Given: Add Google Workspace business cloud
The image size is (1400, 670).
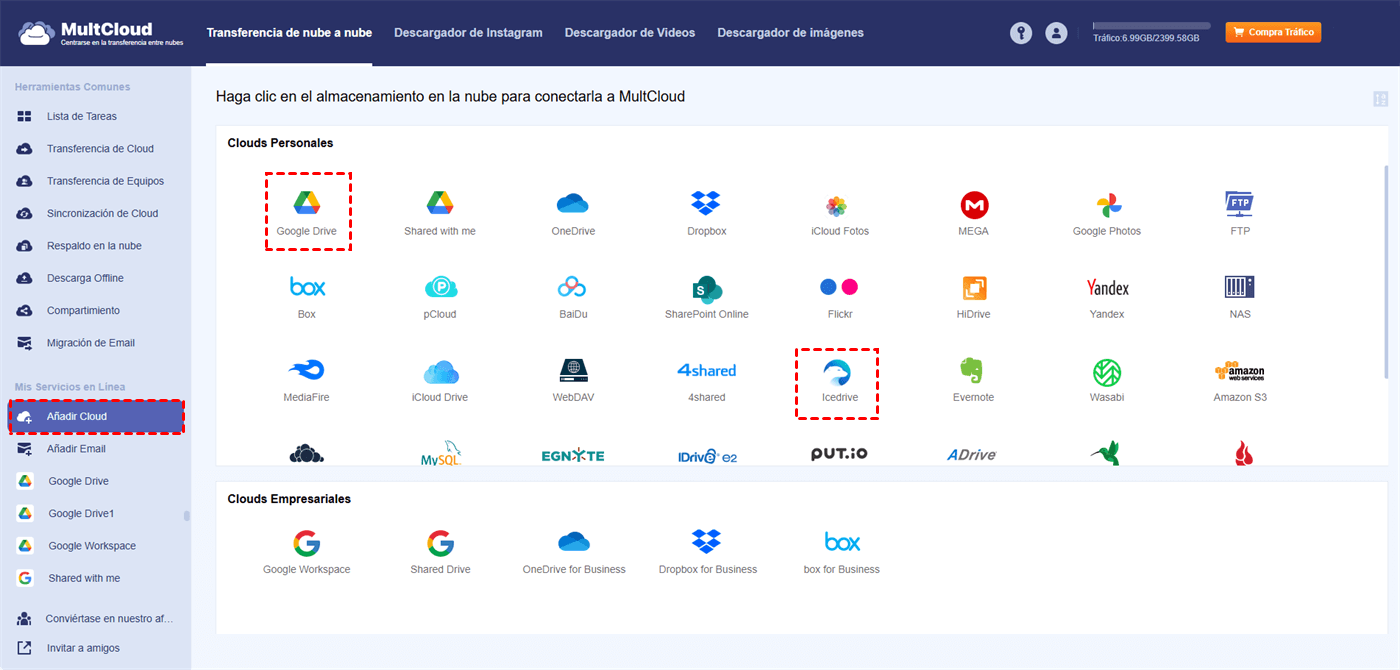Looking at the screenshot, I should pyautogui.click(x=307, y=543).
